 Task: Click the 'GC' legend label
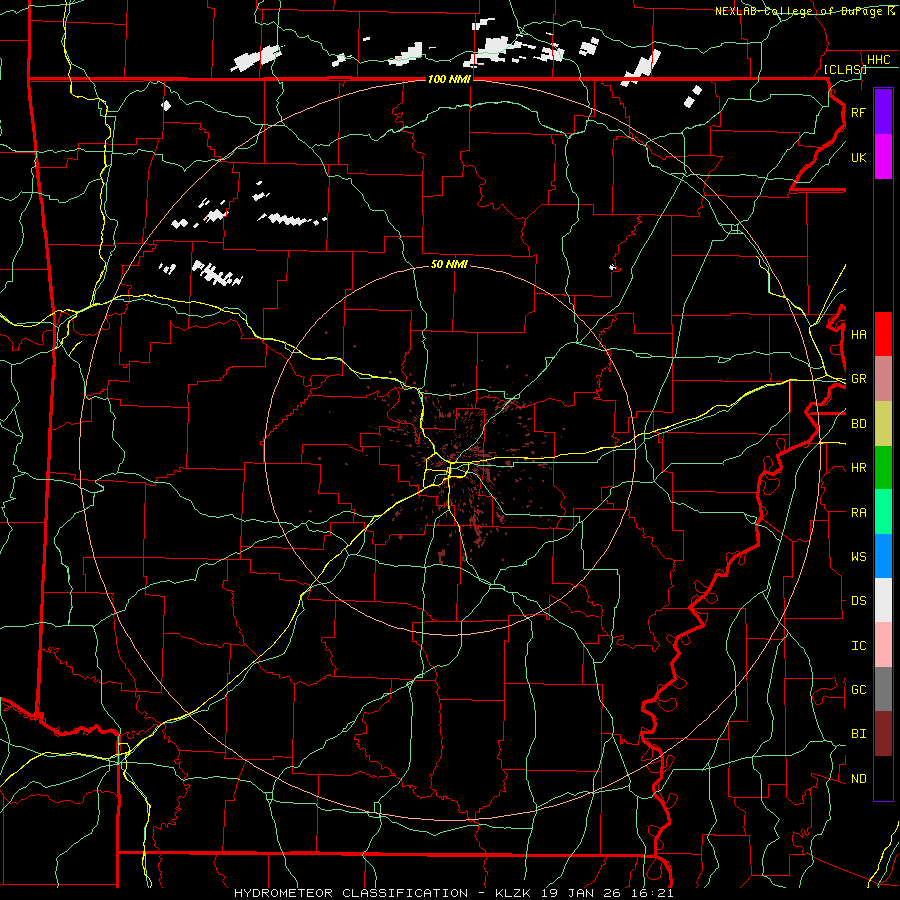click(x=858, y=690)
